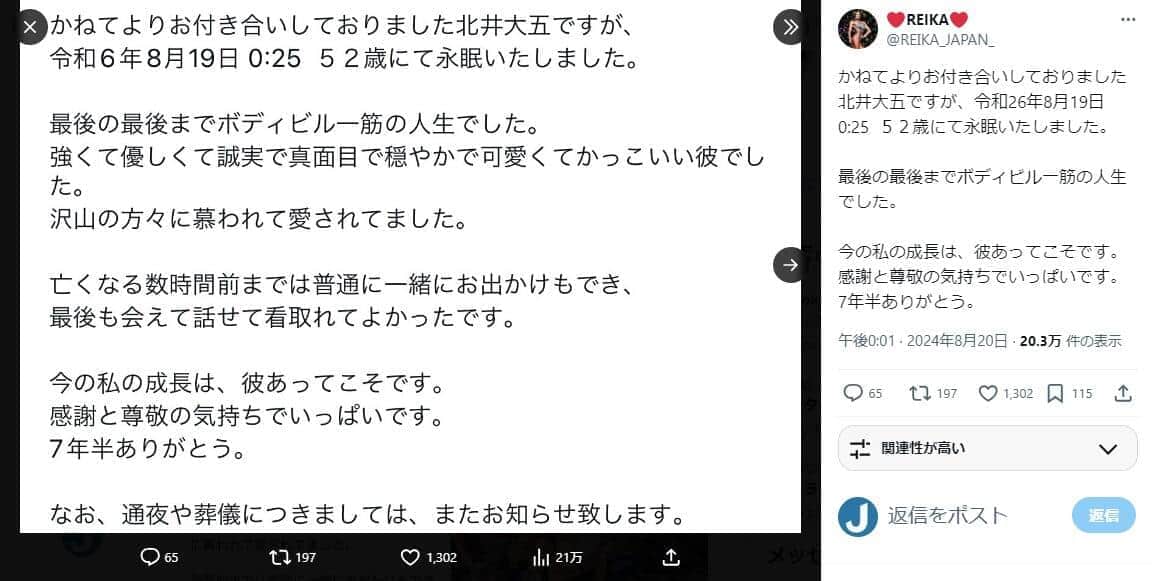Toggle bookmark showing 115

(x=1055, y=393)
